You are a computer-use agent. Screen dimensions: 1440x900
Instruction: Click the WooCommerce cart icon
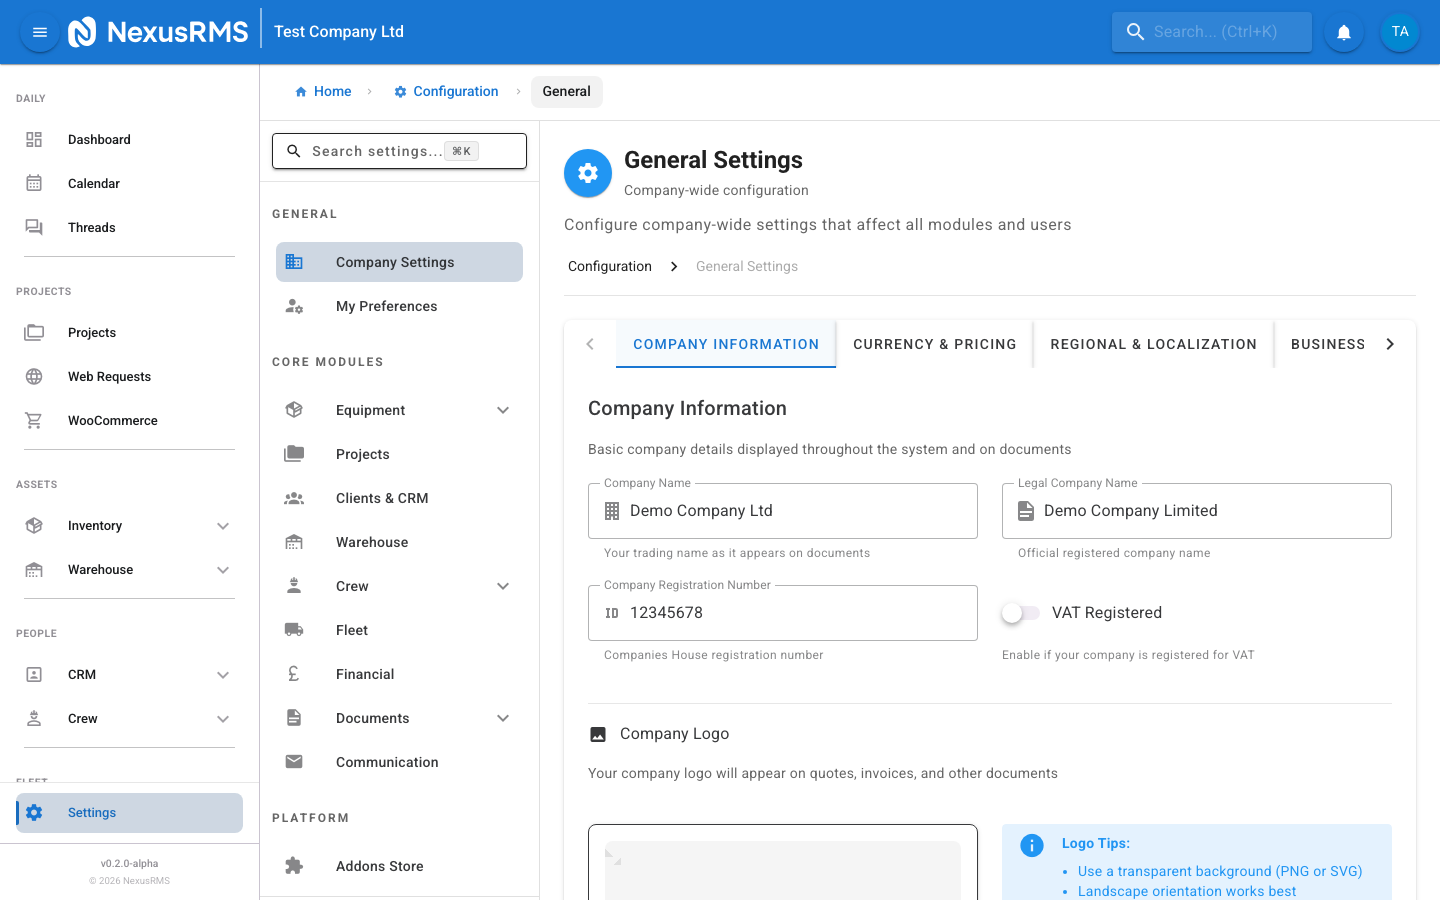[34, 420]
